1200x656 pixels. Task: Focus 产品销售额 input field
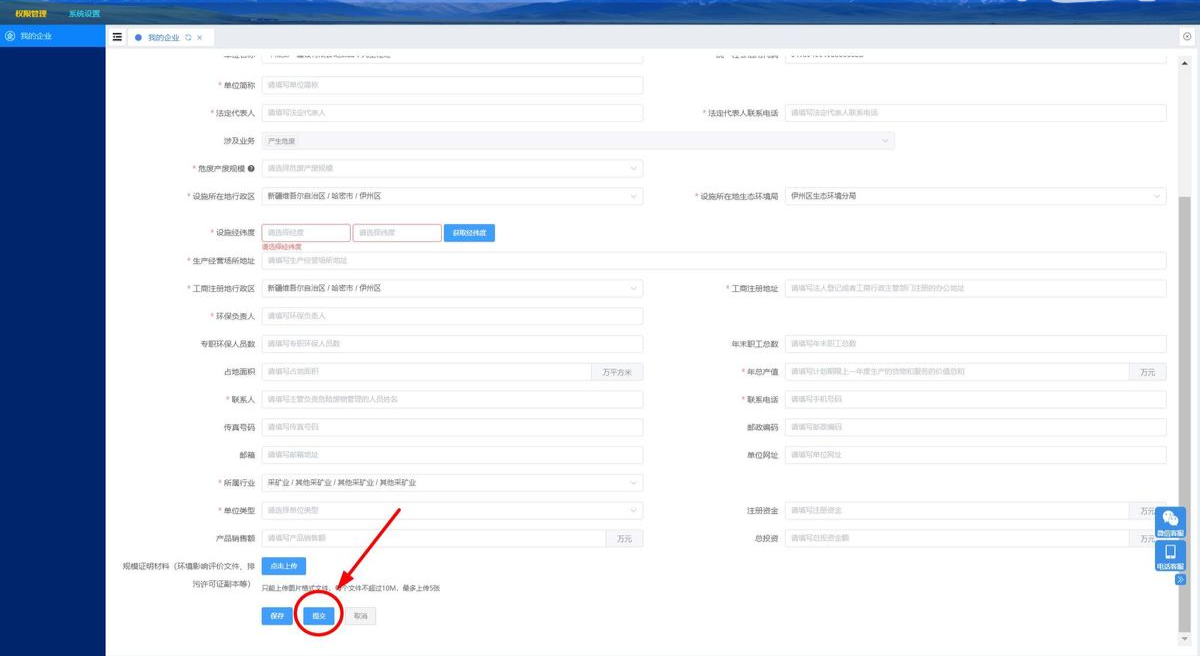(x=434, y=538)
